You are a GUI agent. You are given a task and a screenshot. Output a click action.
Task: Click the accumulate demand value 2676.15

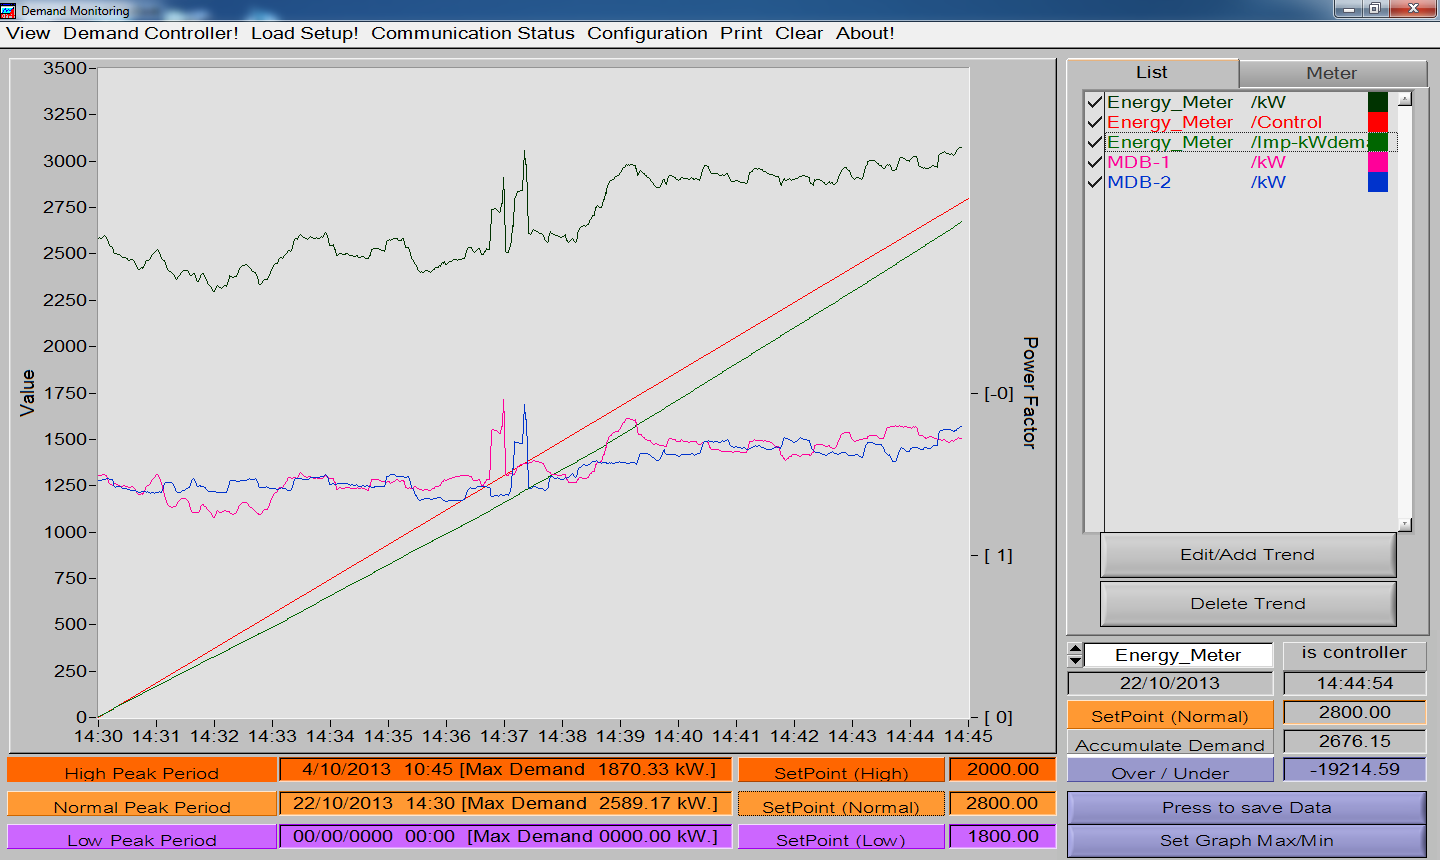point(1354,742)
